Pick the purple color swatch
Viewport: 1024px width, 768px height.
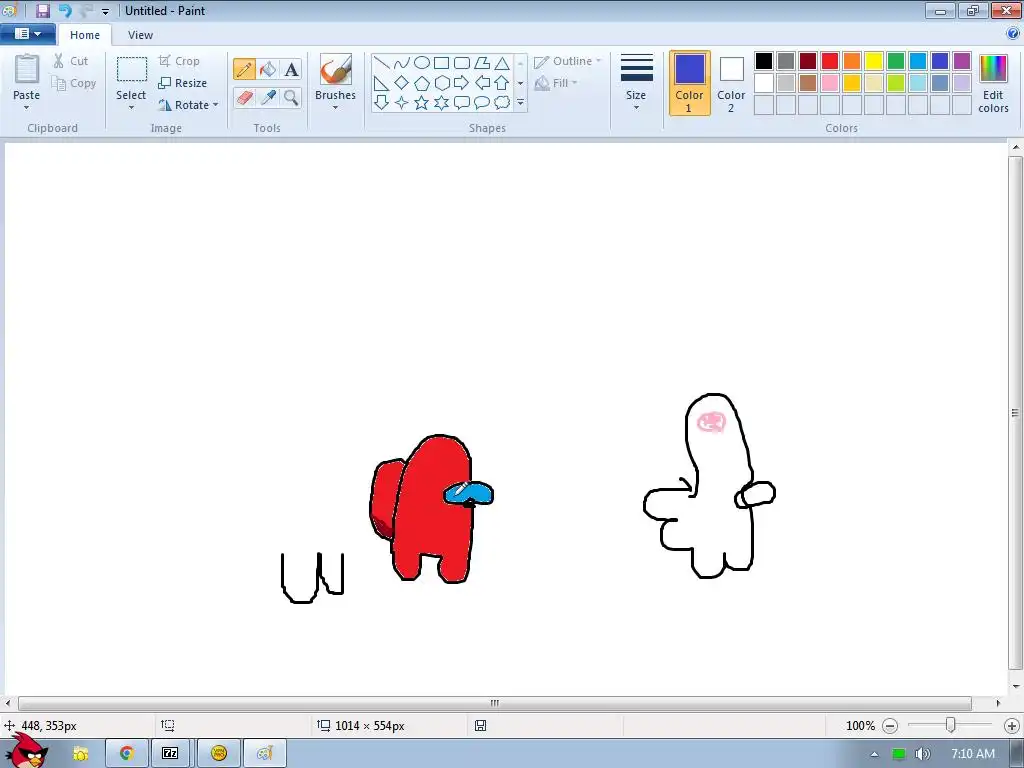tap(962, 61)
